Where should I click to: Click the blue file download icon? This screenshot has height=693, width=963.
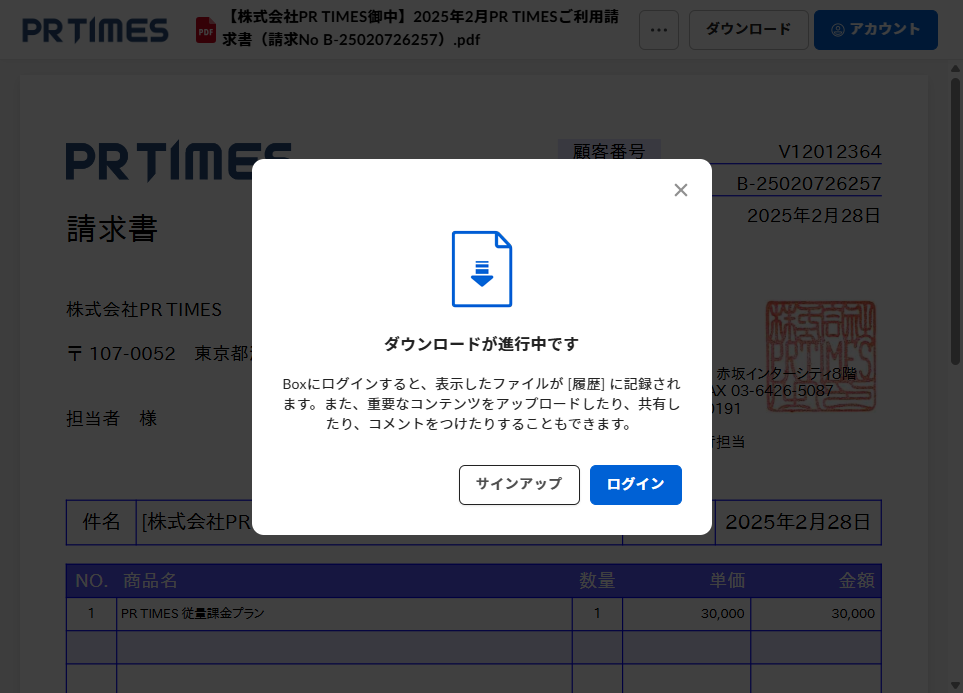click(482, 269)
